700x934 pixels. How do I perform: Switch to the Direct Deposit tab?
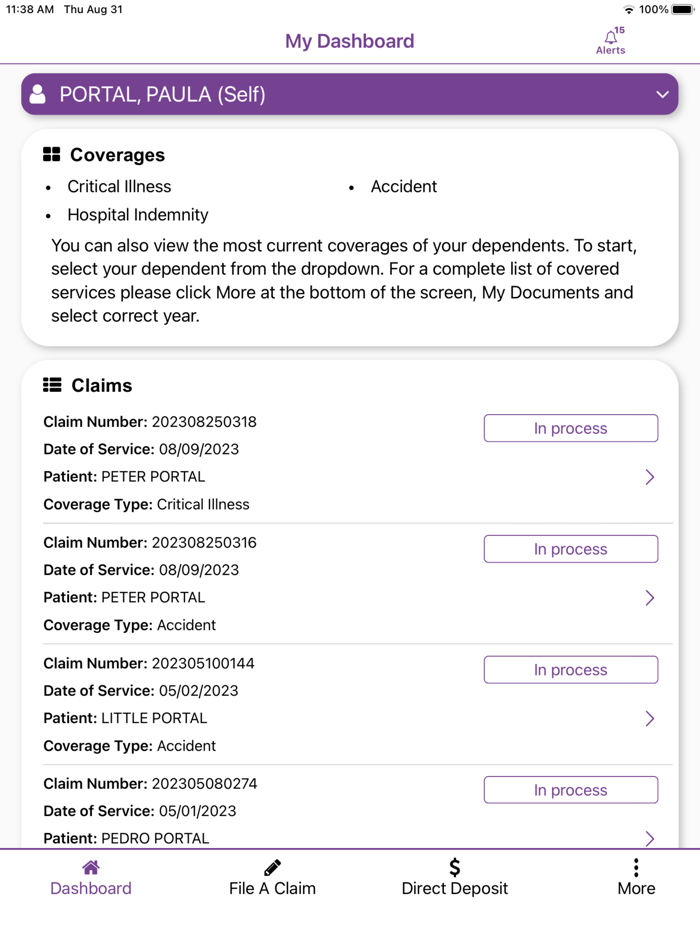pos(454,877)
